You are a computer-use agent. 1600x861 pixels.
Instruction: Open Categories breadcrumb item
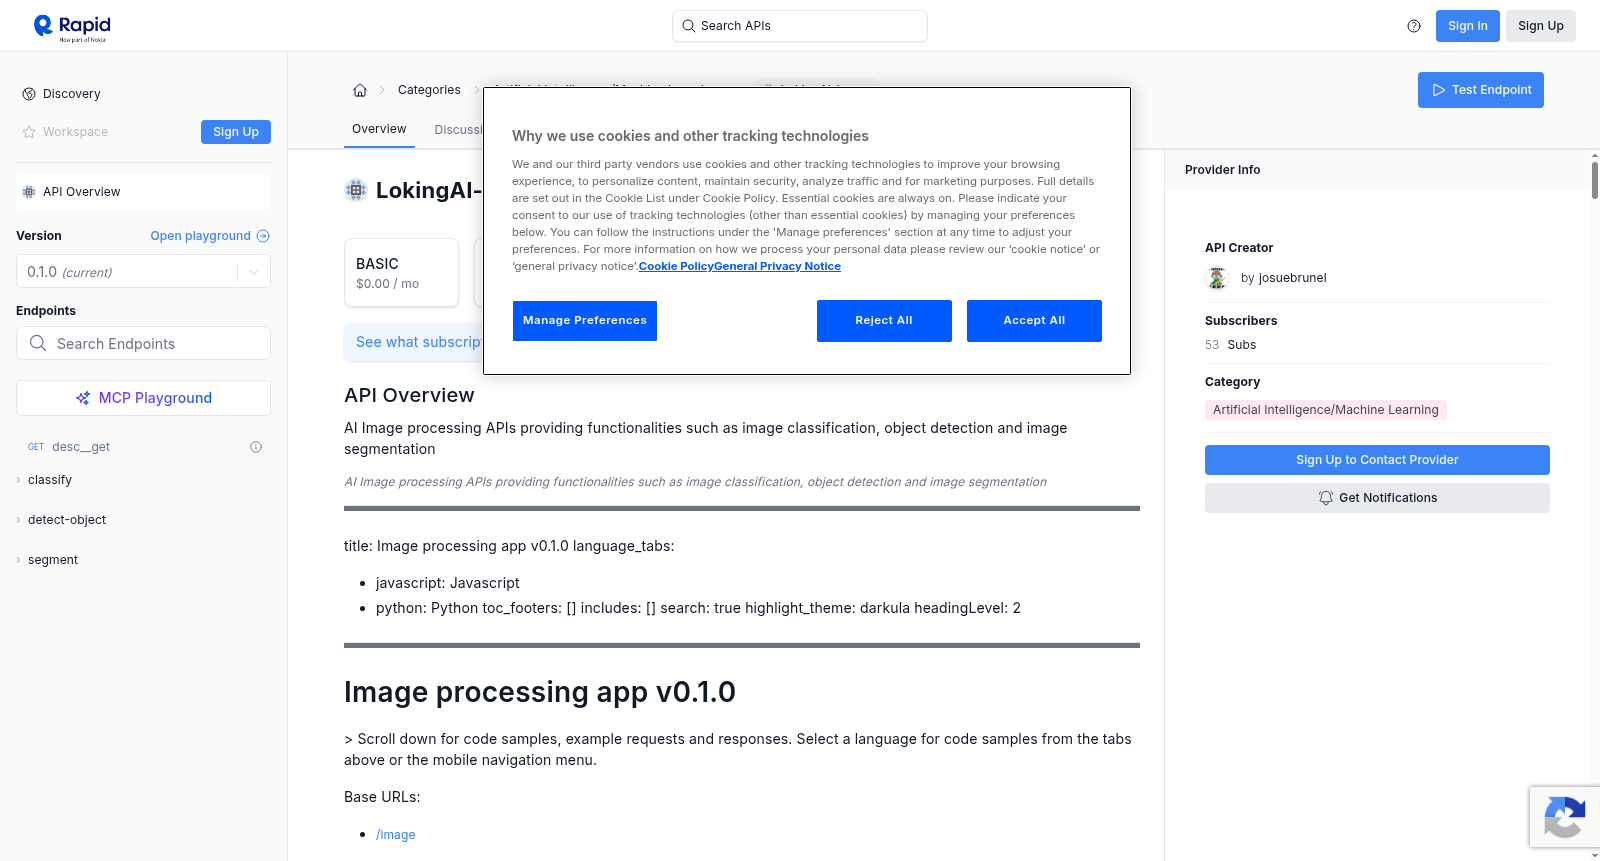tap(429, 90)
